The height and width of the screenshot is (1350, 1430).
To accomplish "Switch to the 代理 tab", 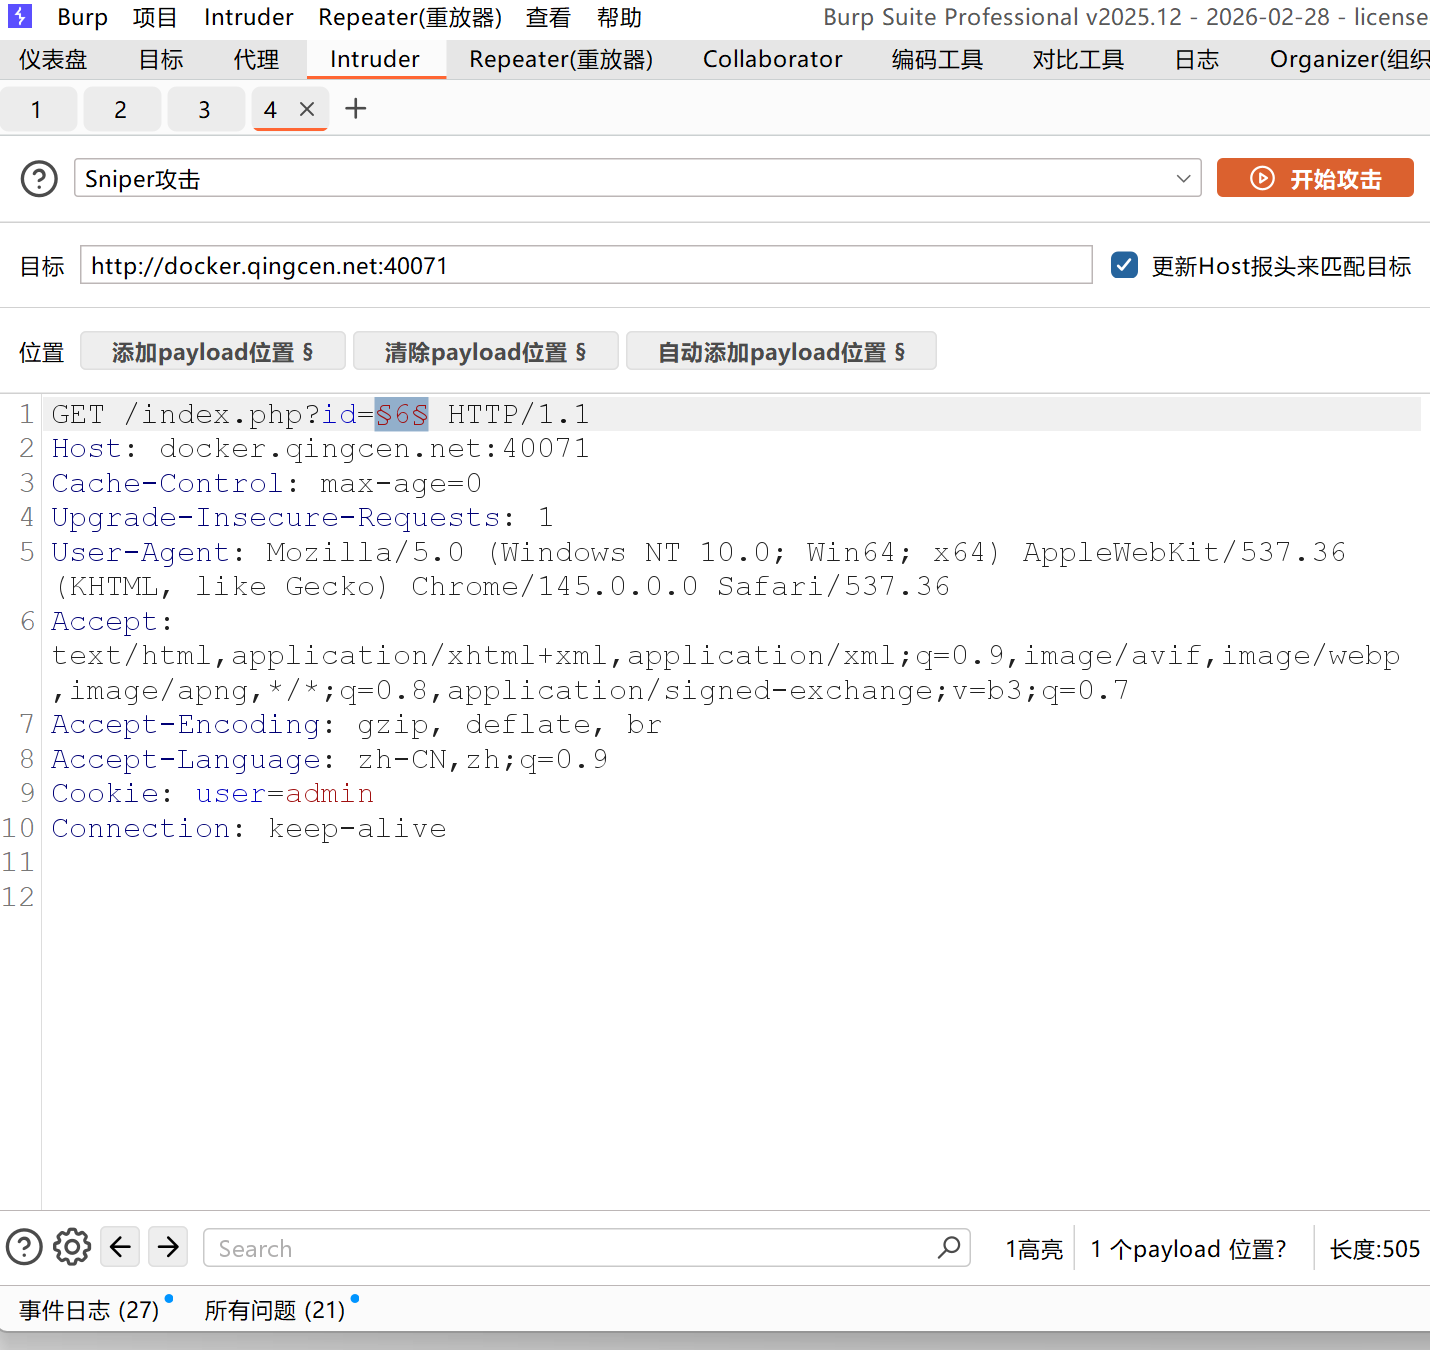I will point(256,60).
